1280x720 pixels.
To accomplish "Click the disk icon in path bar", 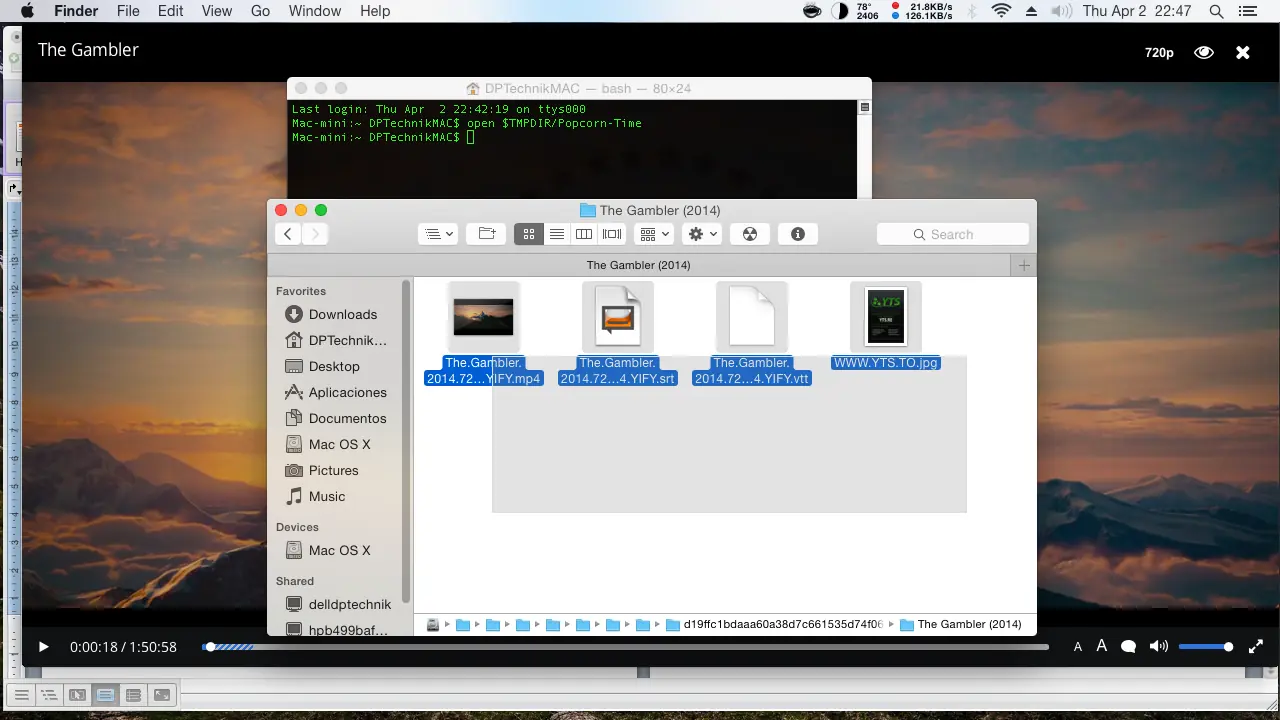I will (433, 624).
